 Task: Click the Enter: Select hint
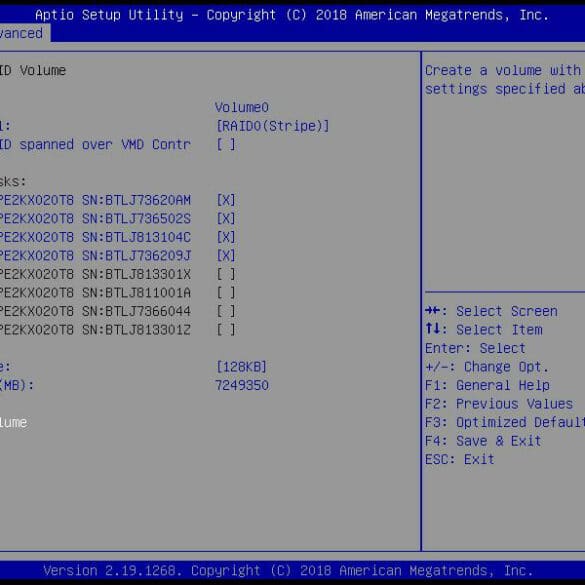[475, 348]
